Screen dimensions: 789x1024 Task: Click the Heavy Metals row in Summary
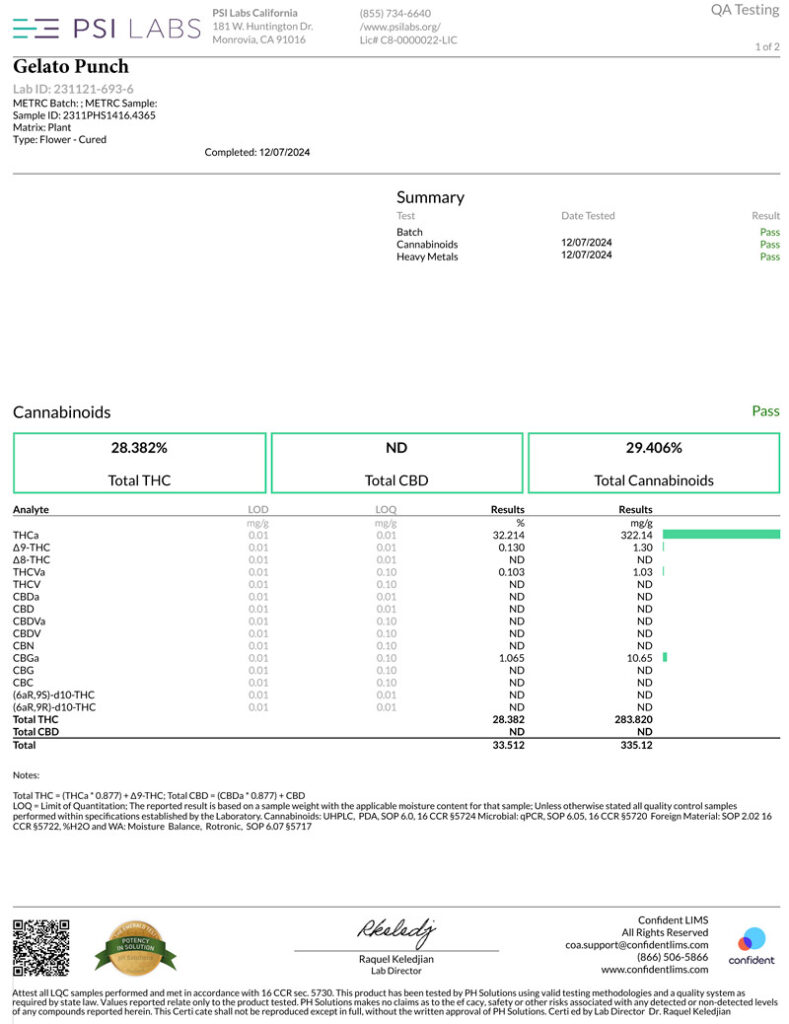point(588,257)
